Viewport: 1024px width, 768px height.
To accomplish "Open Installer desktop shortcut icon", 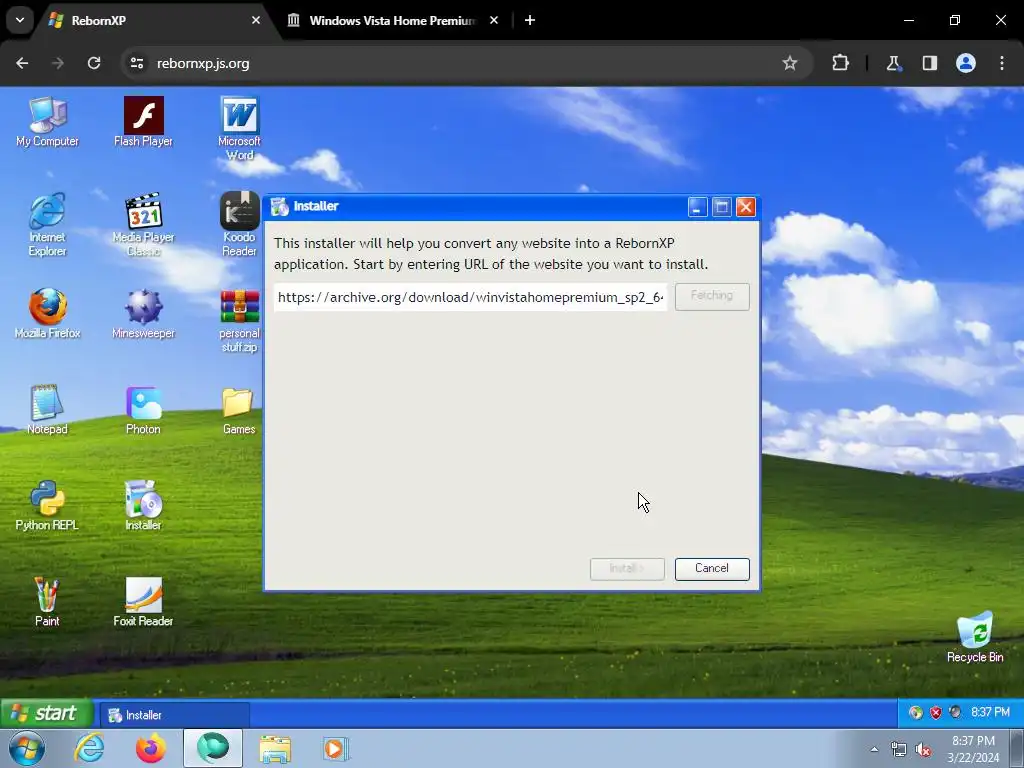I will coord(143,506).
